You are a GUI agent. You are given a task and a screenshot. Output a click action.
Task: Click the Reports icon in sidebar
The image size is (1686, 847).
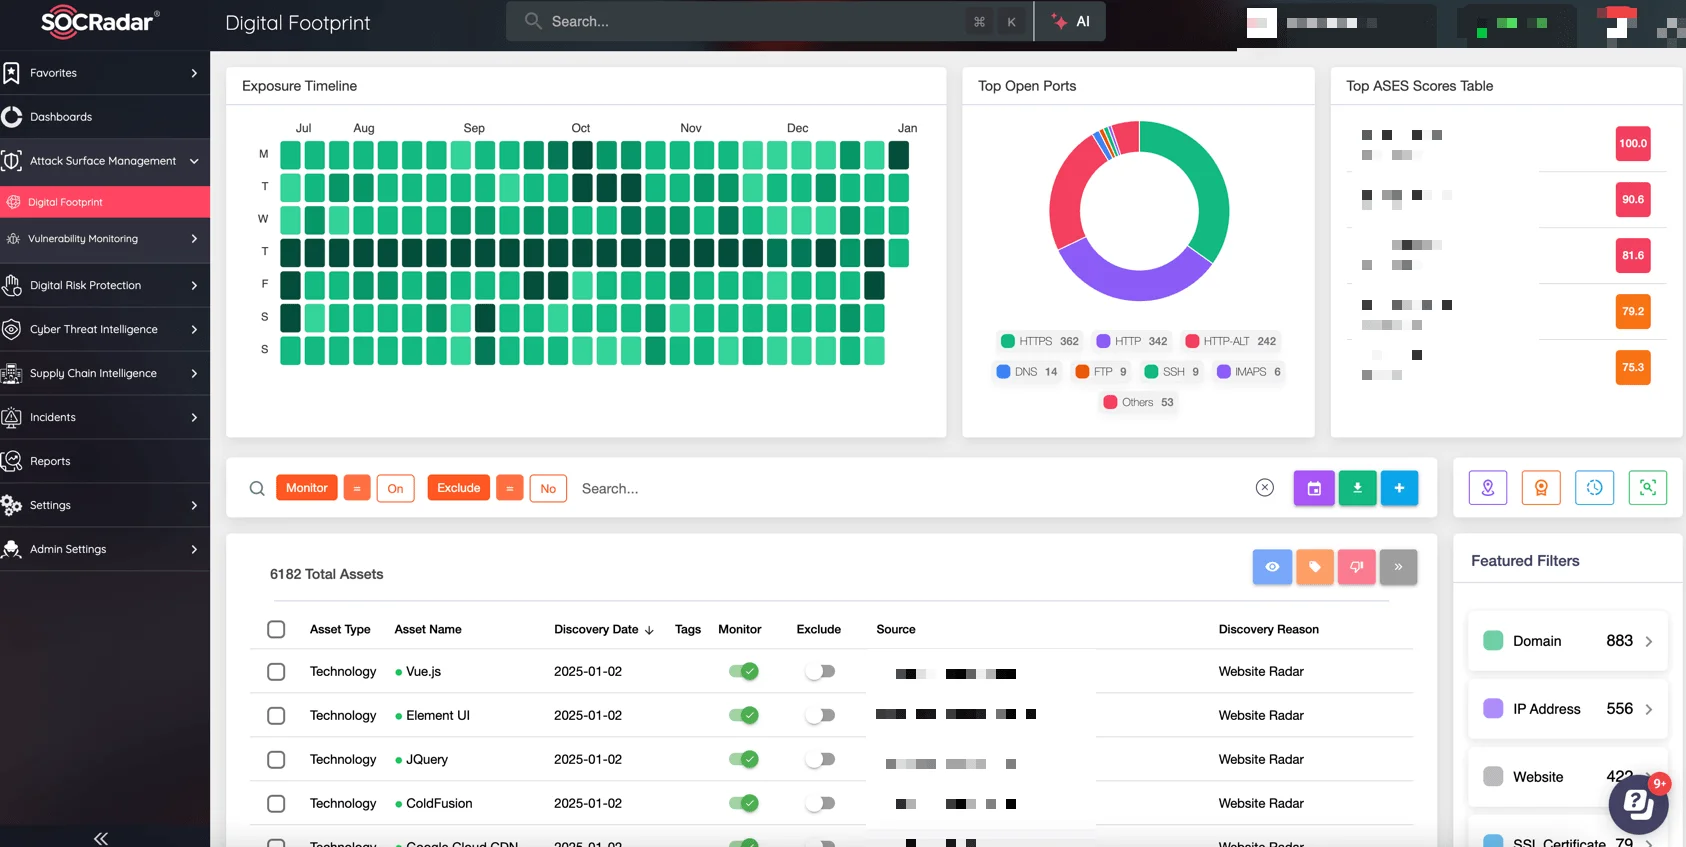click(x=11, y=461)
